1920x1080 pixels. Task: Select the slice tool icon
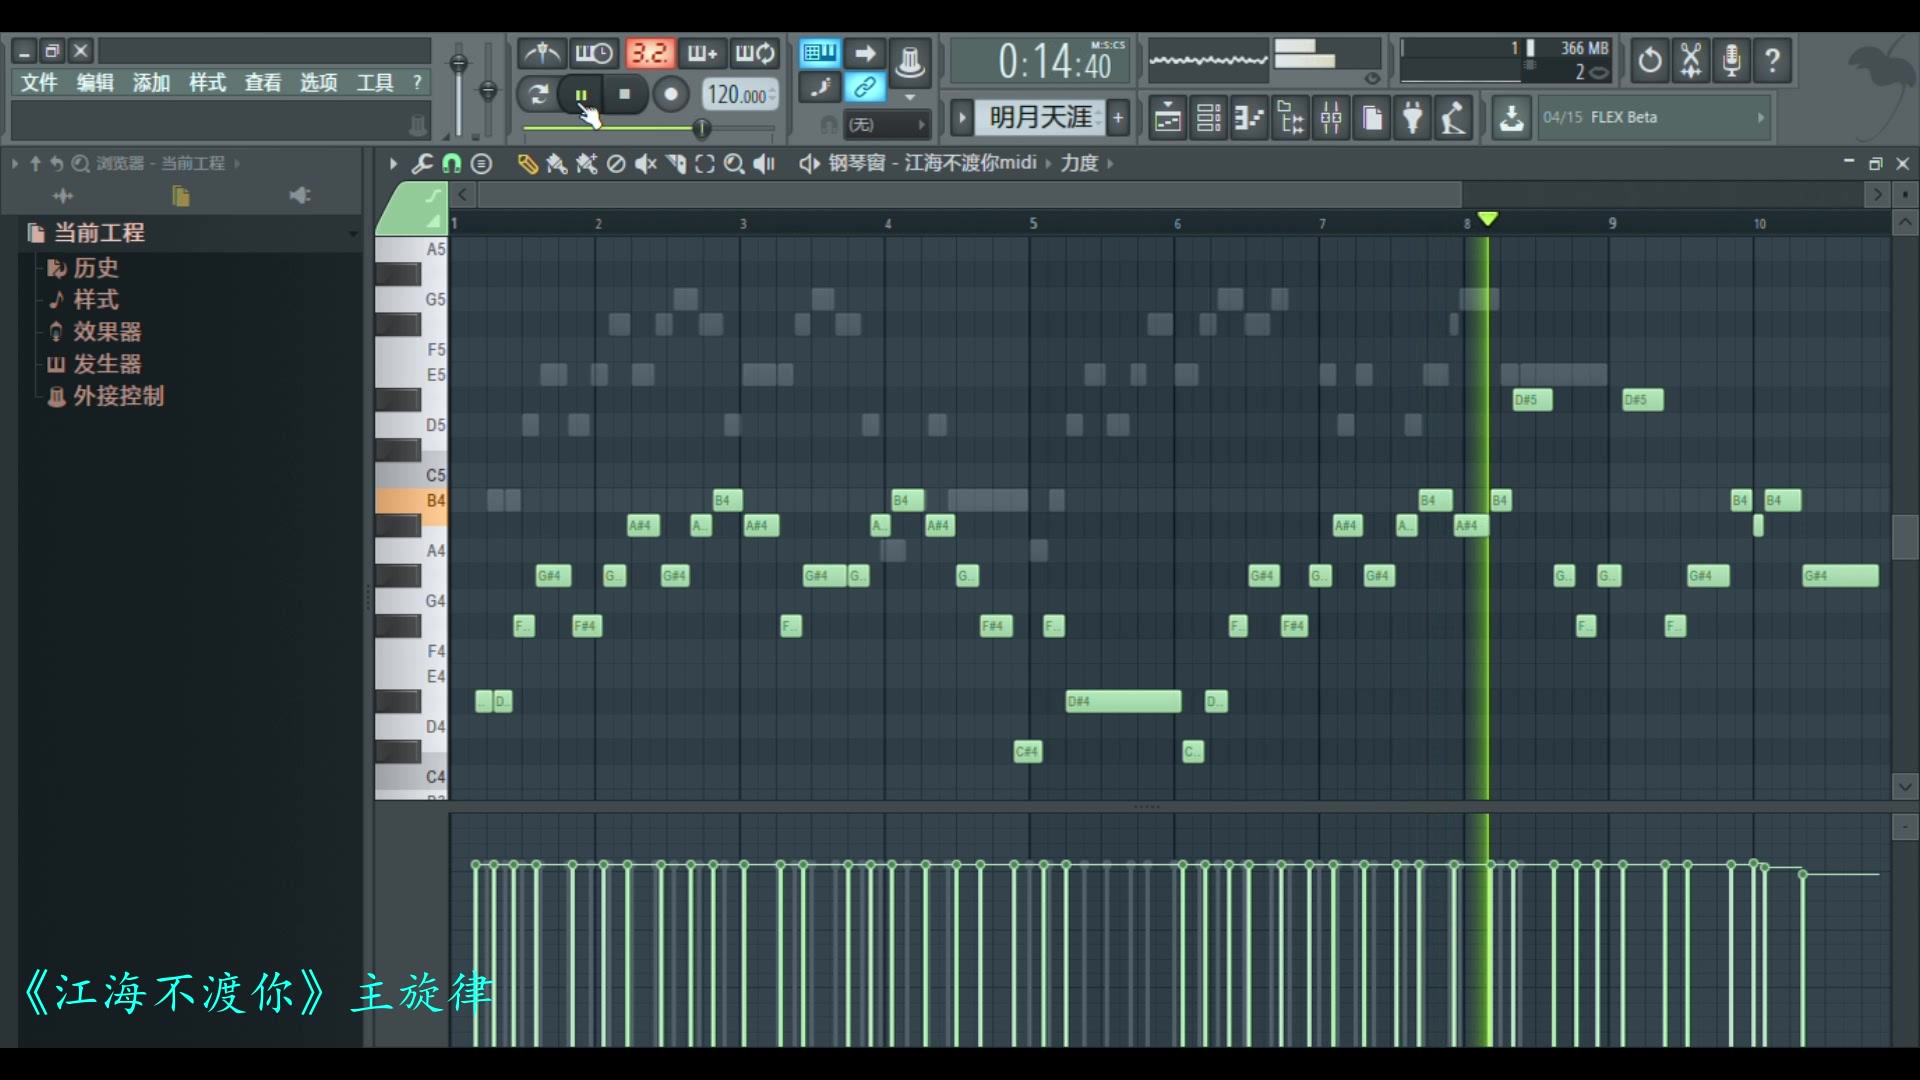676,164
